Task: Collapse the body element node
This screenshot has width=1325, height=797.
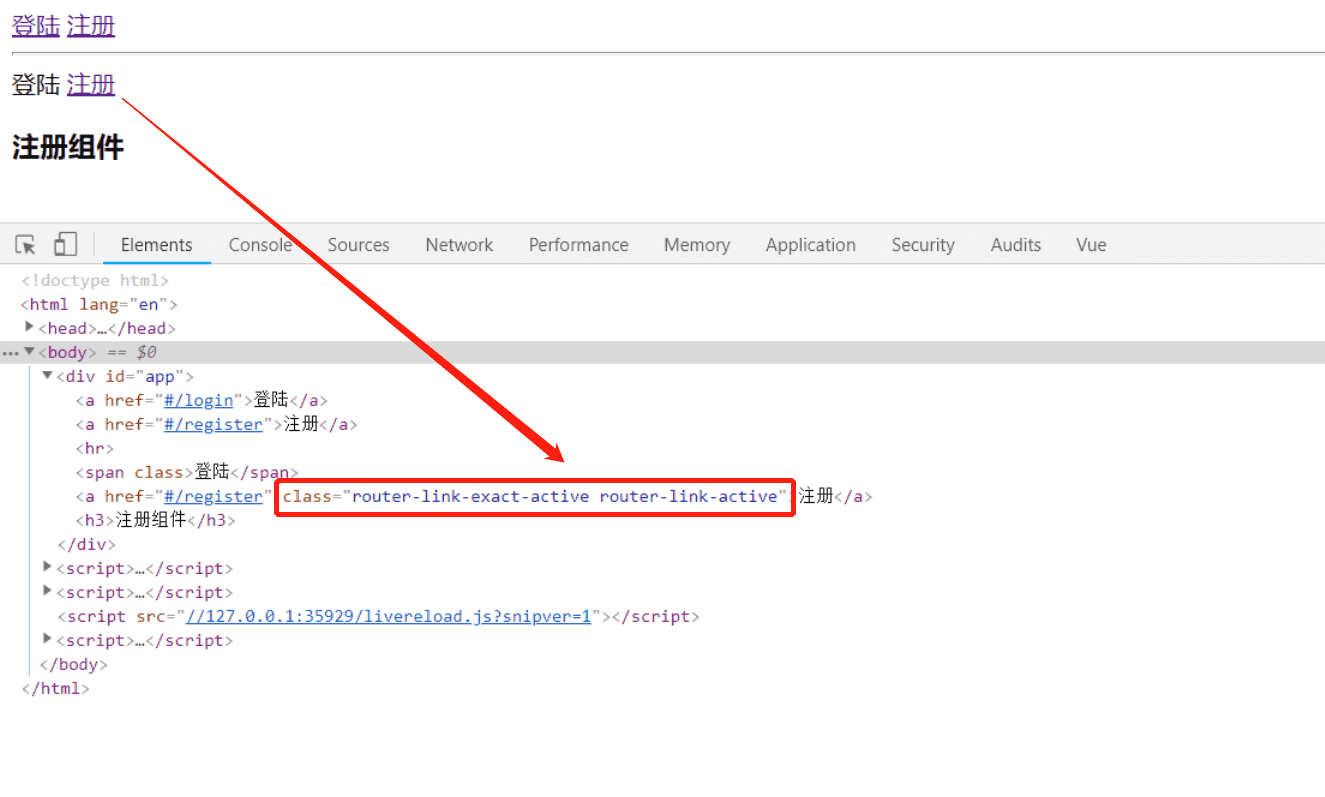Action: pyautogui.click(x=29, y=352)
